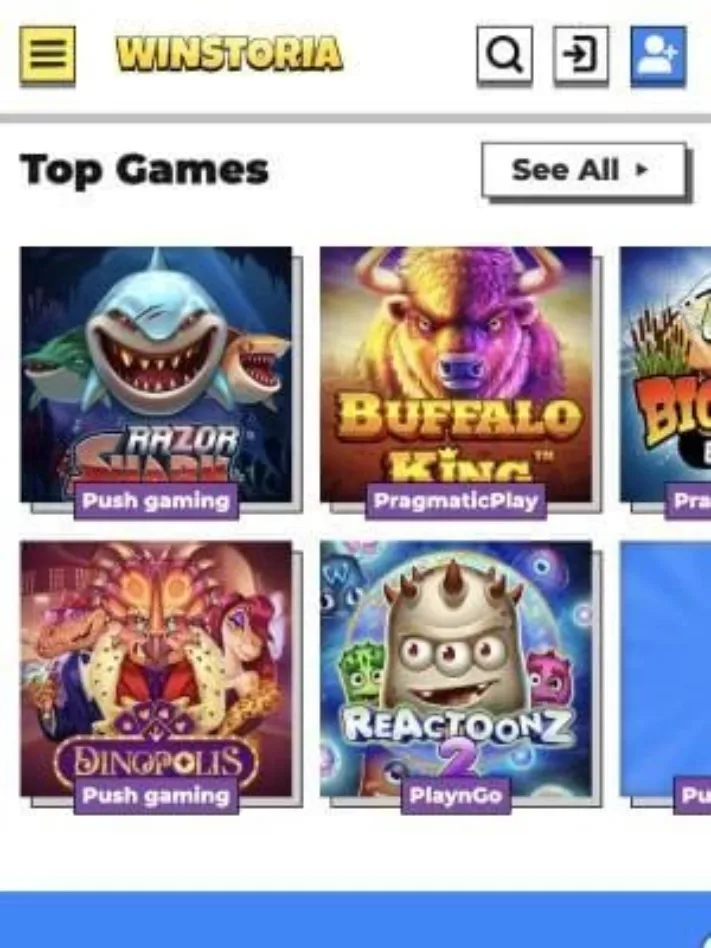Click the search magnifier icon
This screenshot has height=948, width=711.
(505, 54)
